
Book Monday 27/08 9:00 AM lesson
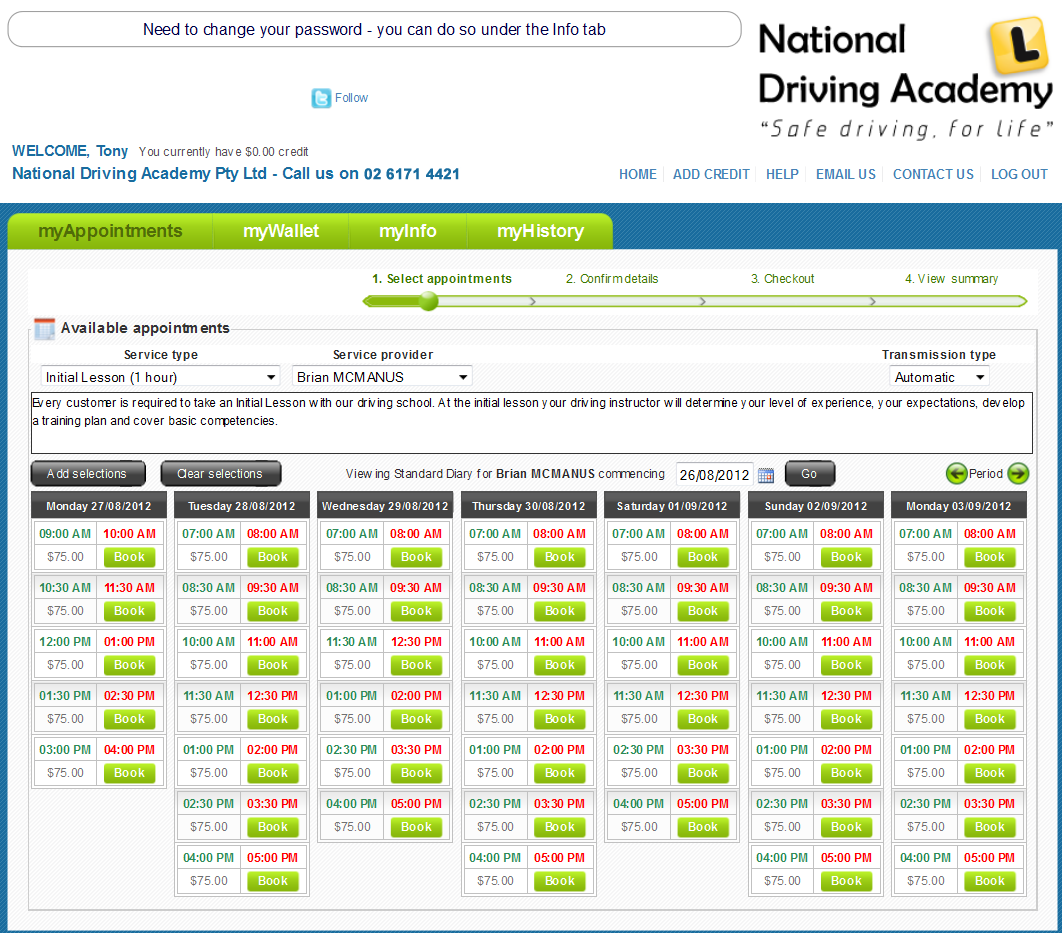(x=129, y=557)
